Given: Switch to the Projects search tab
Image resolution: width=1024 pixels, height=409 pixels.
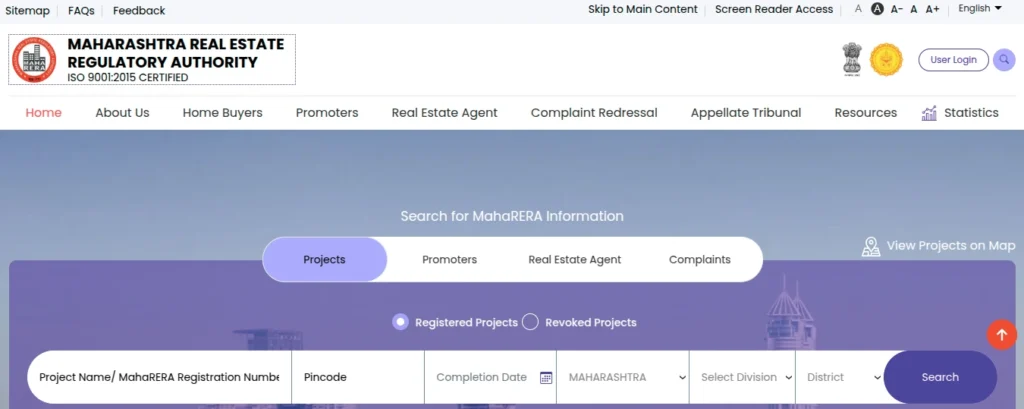Looking at the screenshot, I should coord(325,259).
